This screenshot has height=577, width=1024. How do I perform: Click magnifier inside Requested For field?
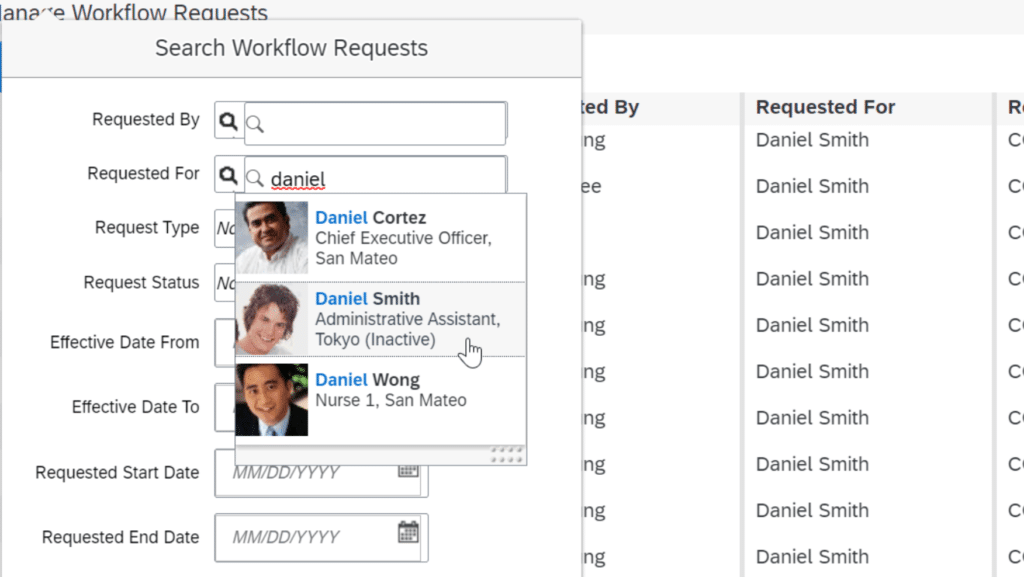click(256, 179)
